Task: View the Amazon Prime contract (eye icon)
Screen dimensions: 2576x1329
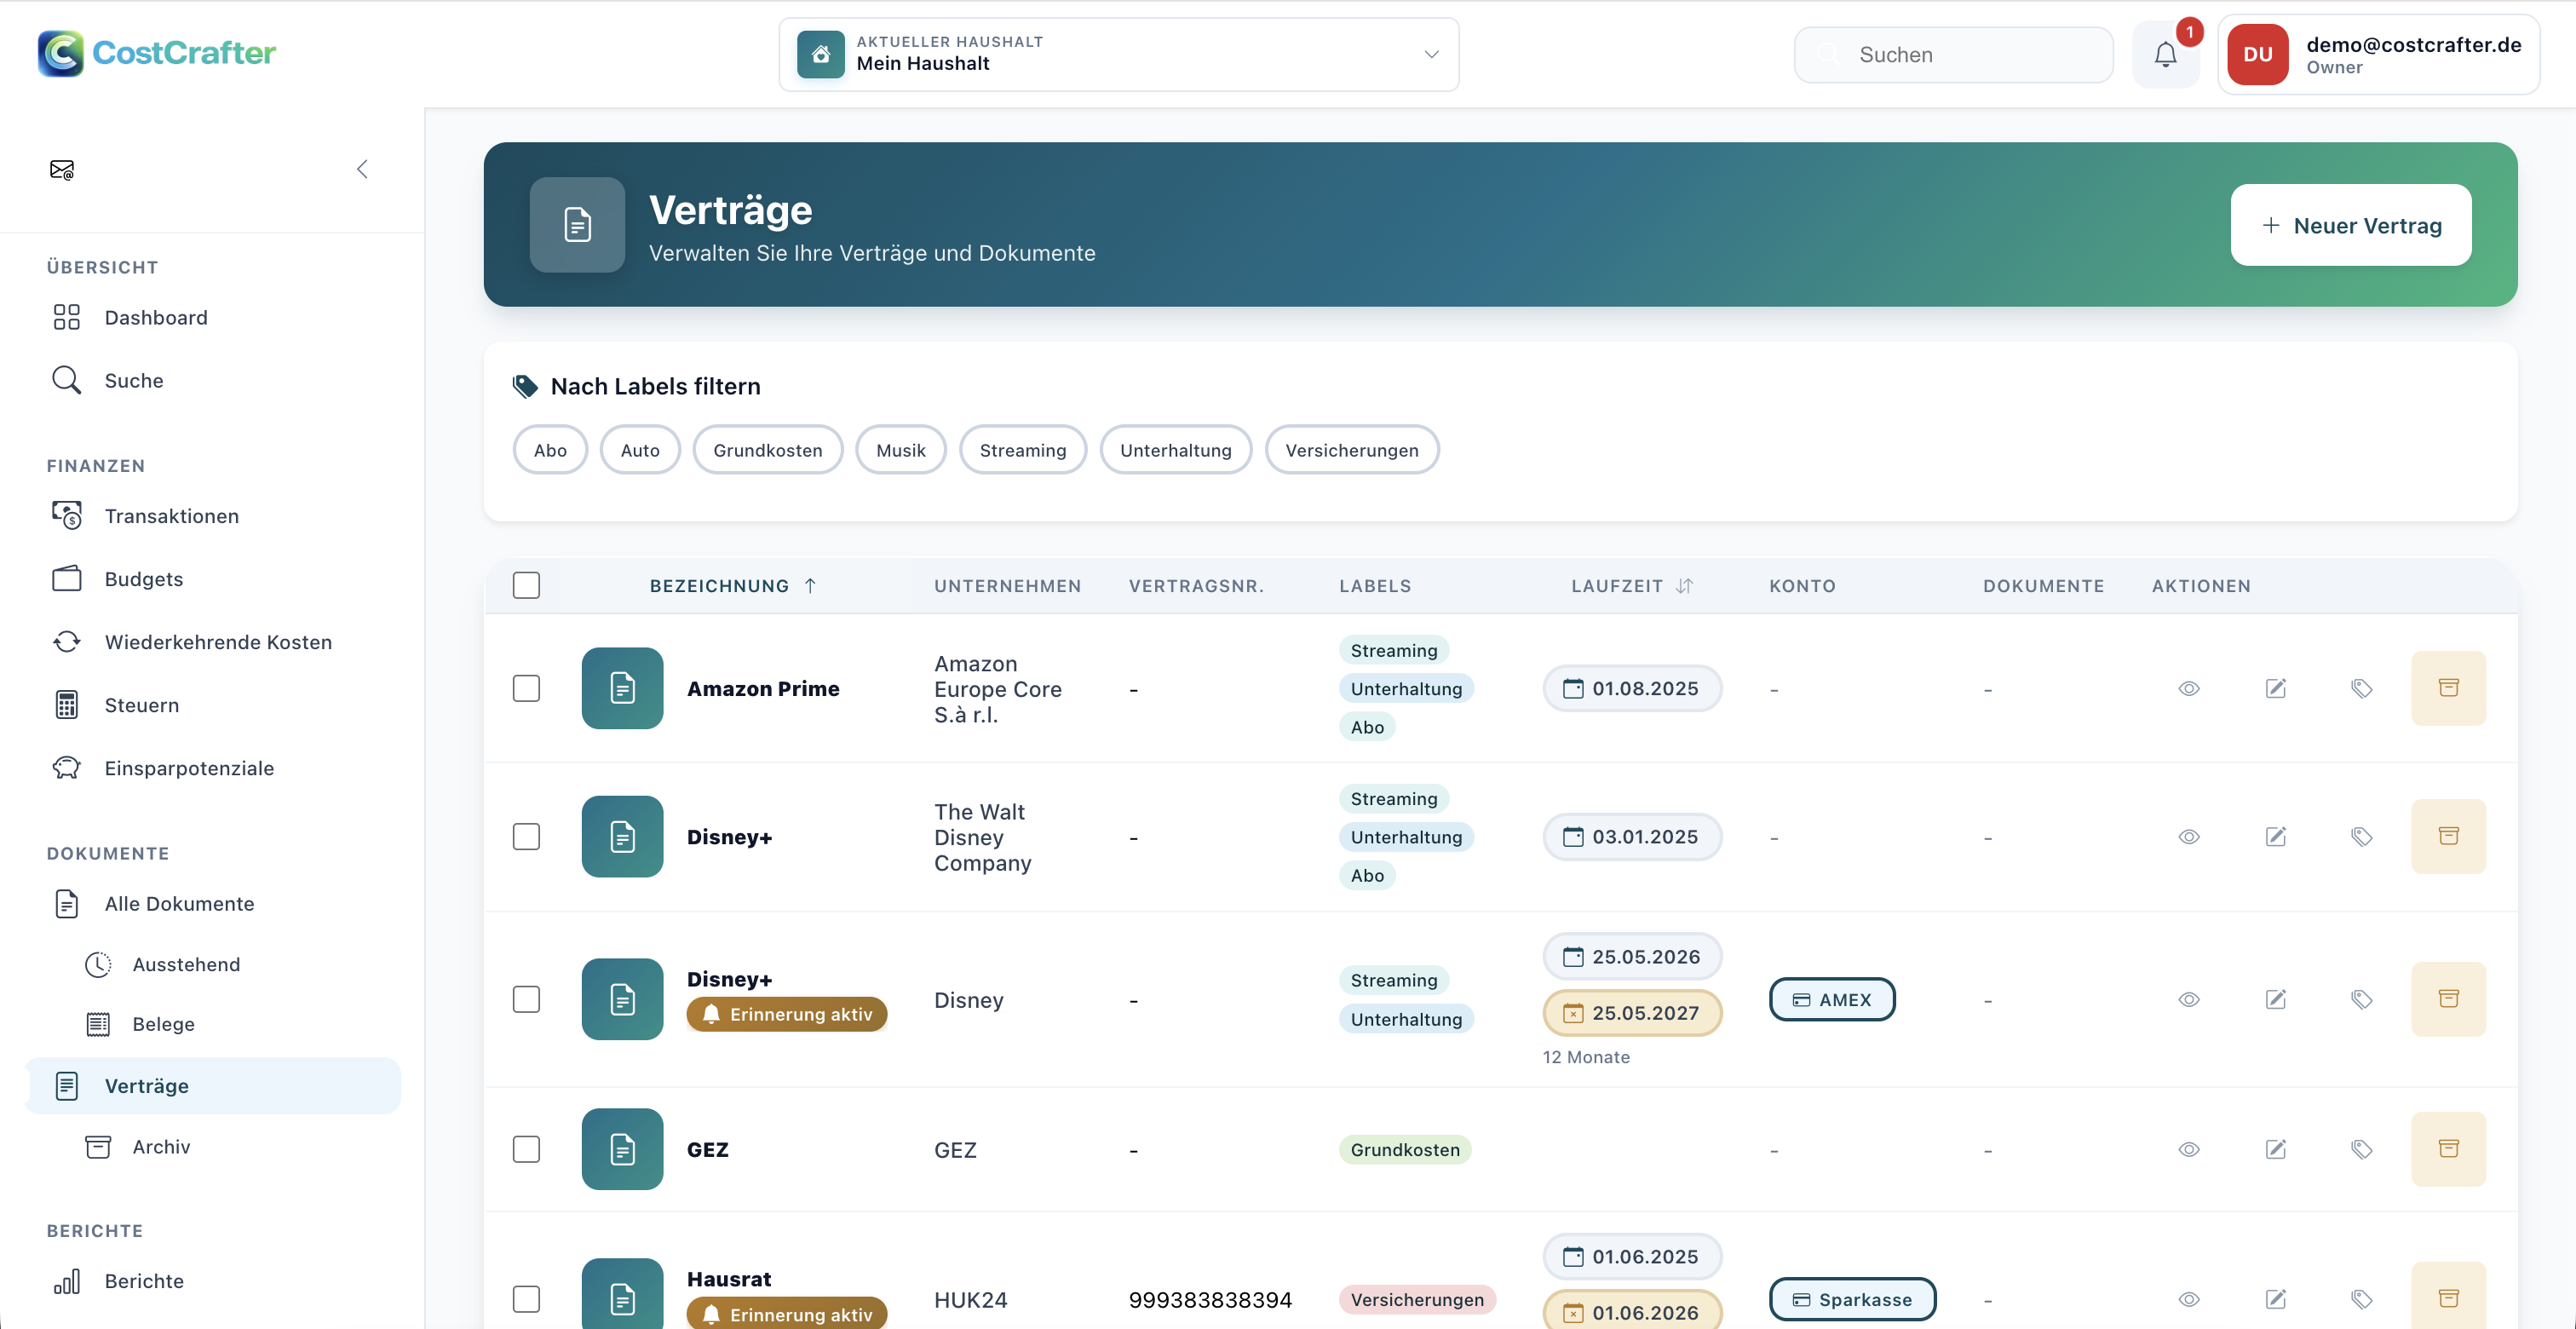Action: 2189,688
